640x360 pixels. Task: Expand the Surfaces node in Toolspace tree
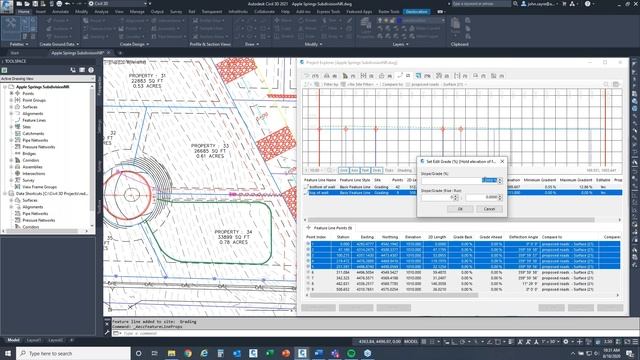[x=11, y=107]
